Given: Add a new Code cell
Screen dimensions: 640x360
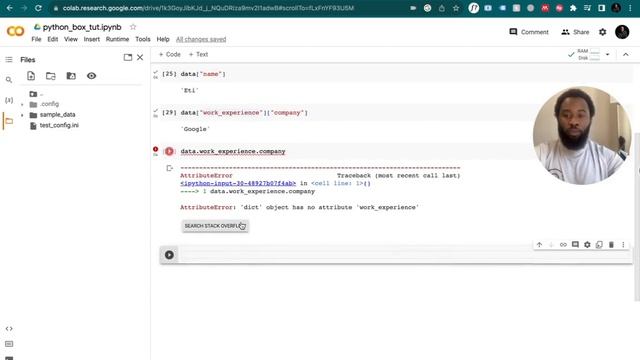Looking at the screenshot, I should [169, 54].
